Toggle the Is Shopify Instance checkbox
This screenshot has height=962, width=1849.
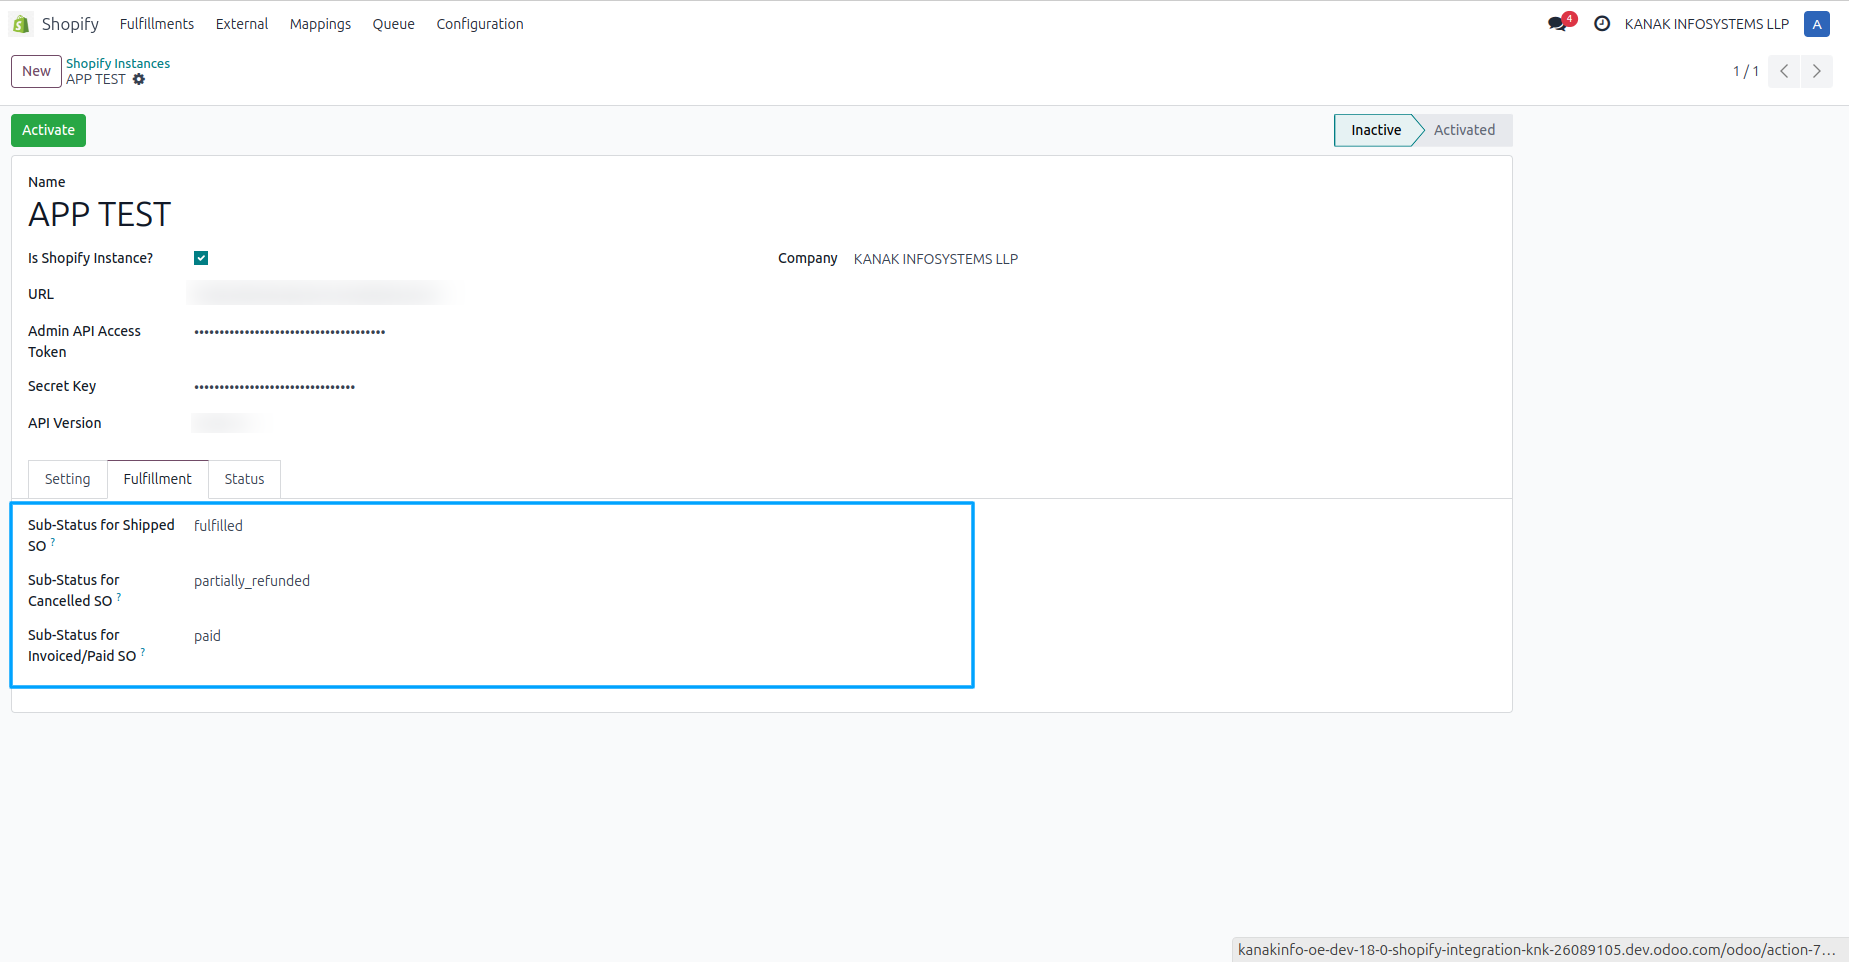point(201,258)
